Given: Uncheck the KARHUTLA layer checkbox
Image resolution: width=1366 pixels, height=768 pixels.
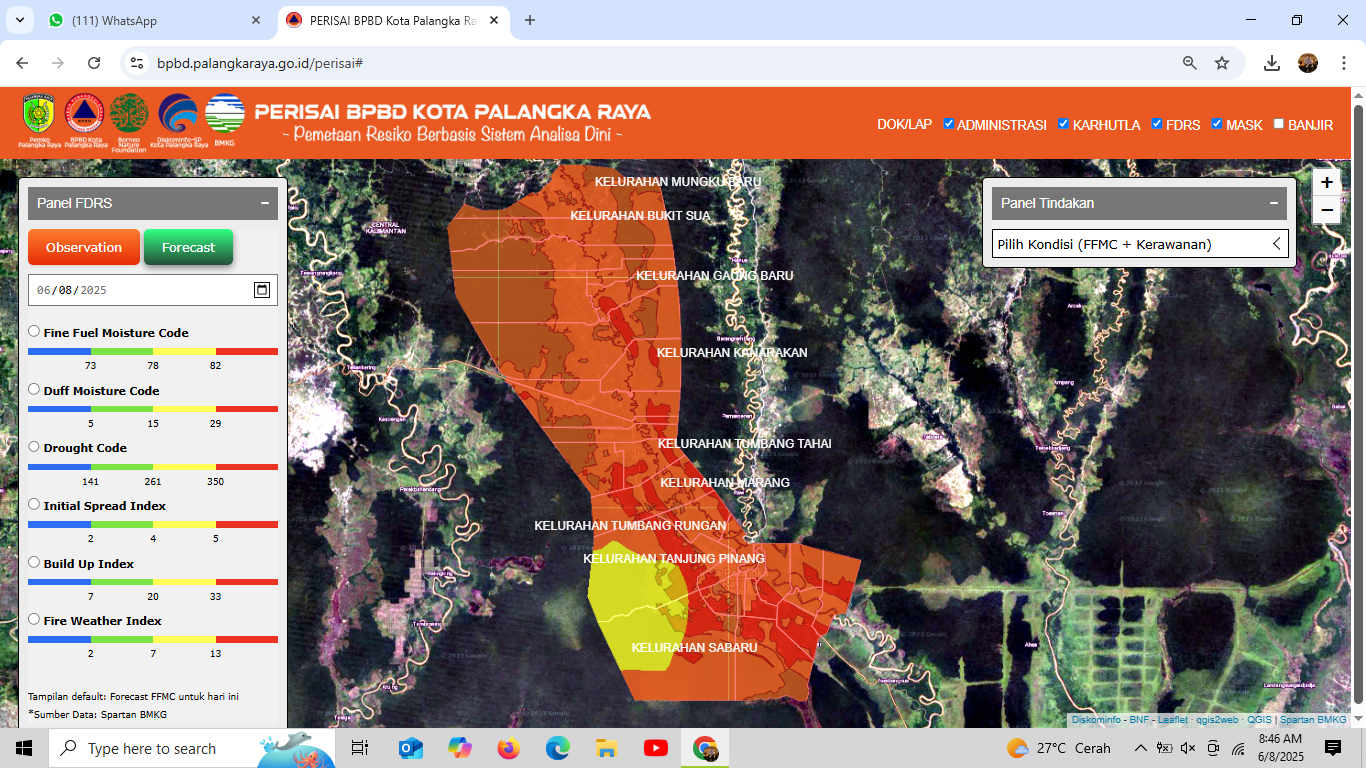Looking at the screenshot, I should coord(1065,124).
